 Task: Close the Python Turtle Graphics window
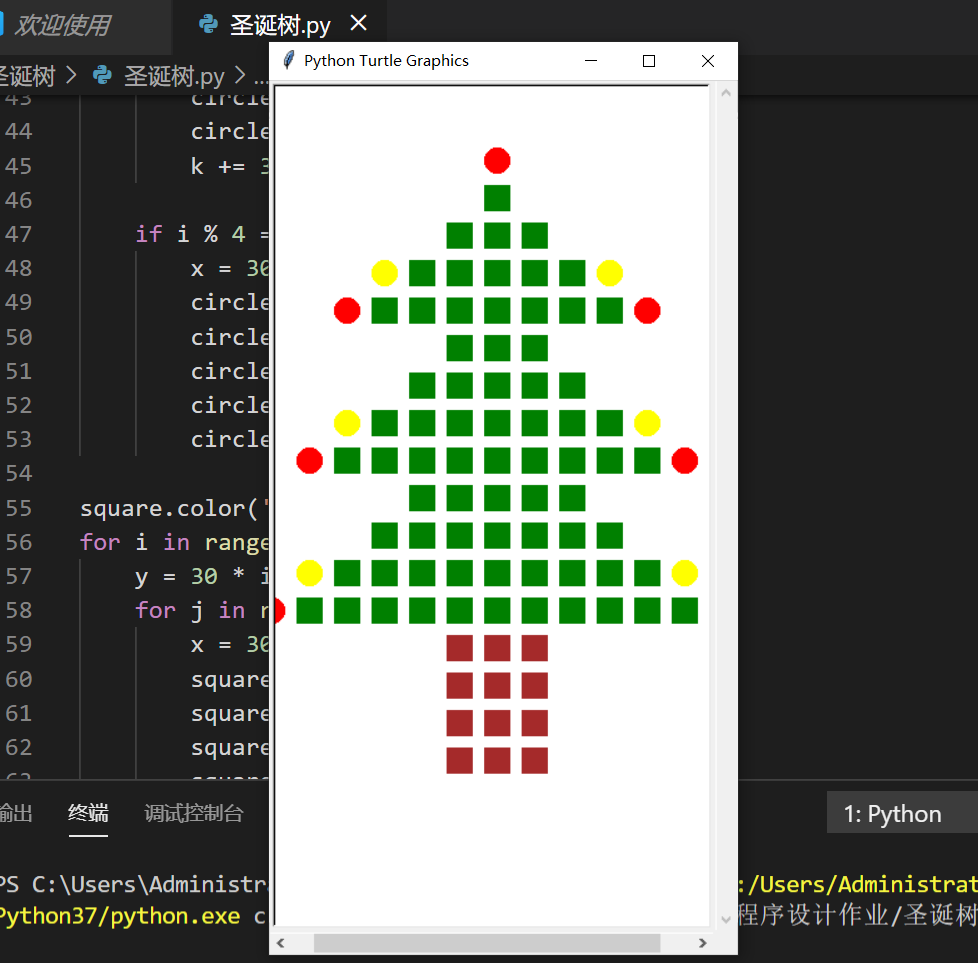(707, 61)
